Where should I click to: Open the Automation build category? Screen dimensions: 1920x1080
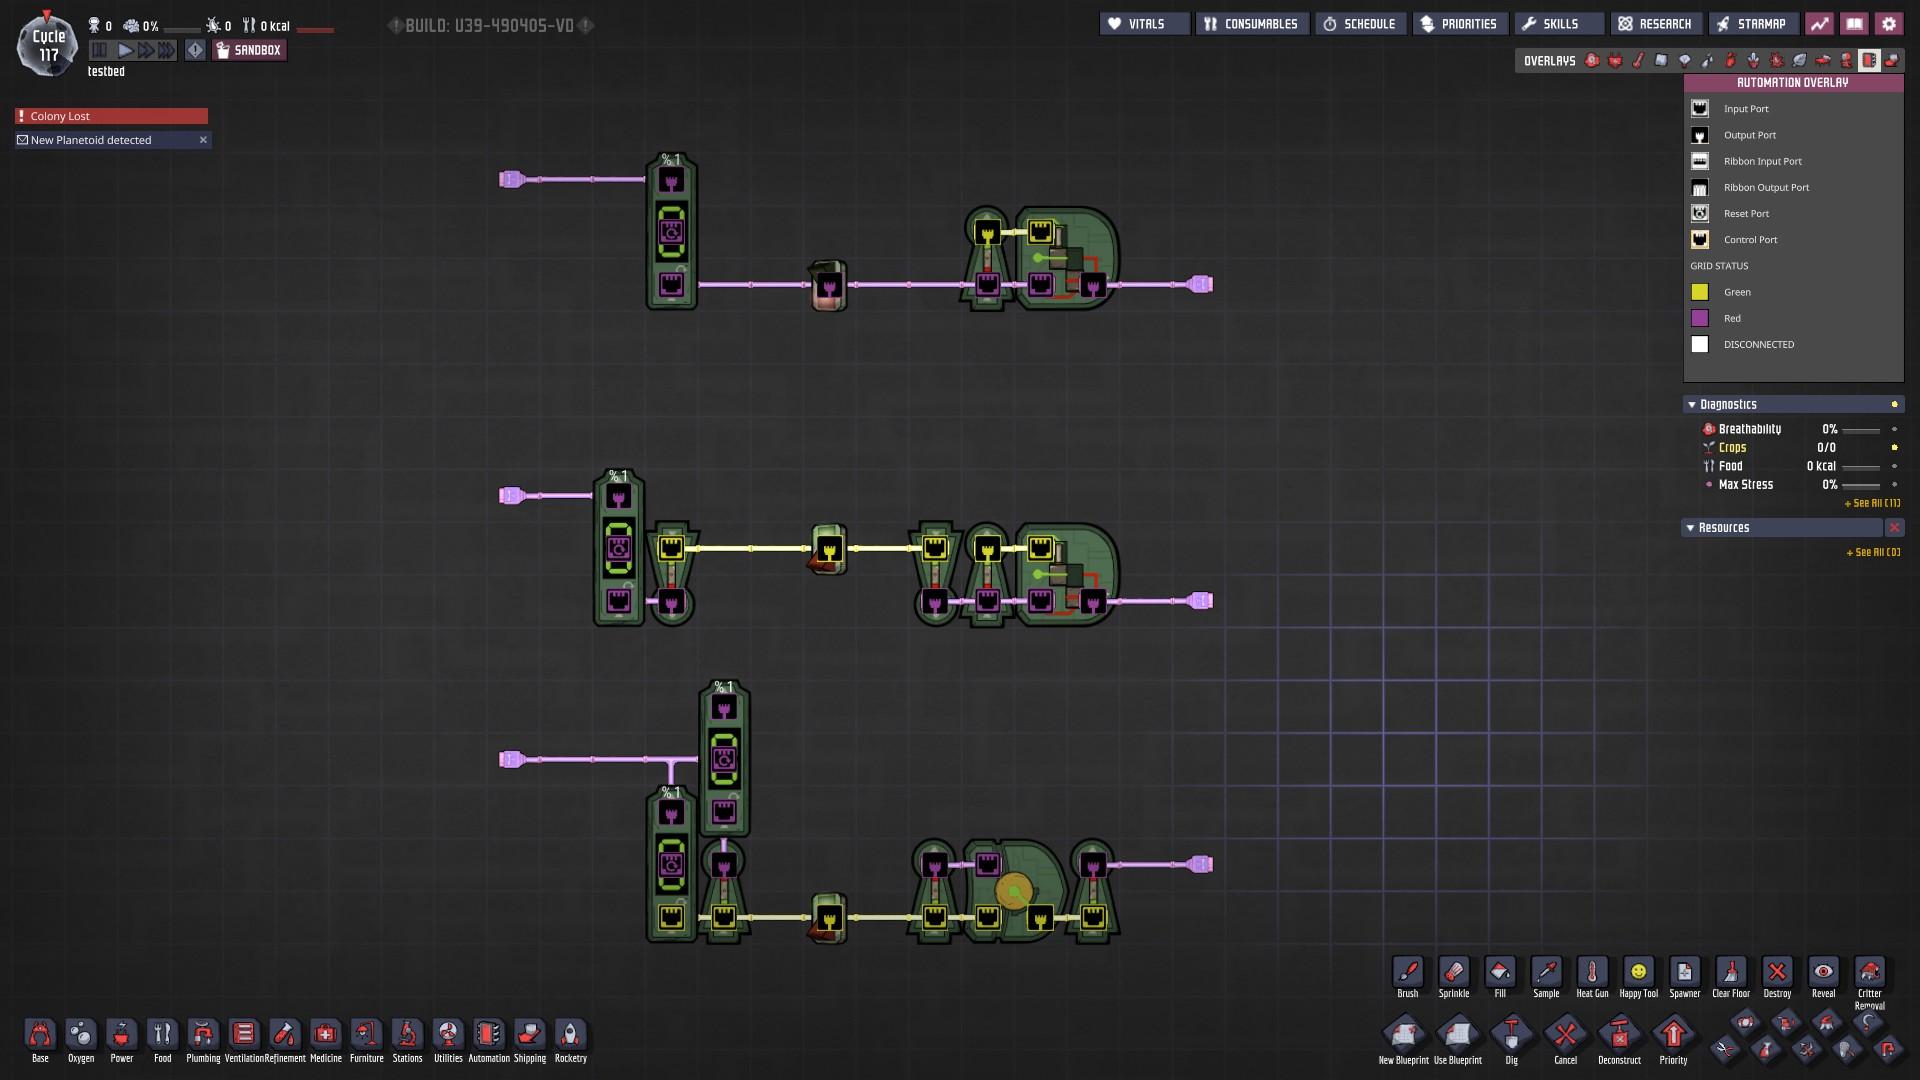click(488, 1034)
